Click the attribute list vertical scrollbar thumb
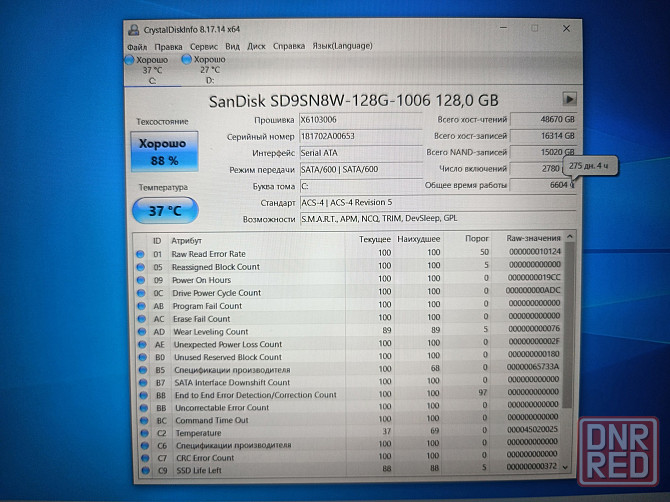Image resolution: width=670 pixels, height=502 pixels. 568,325
